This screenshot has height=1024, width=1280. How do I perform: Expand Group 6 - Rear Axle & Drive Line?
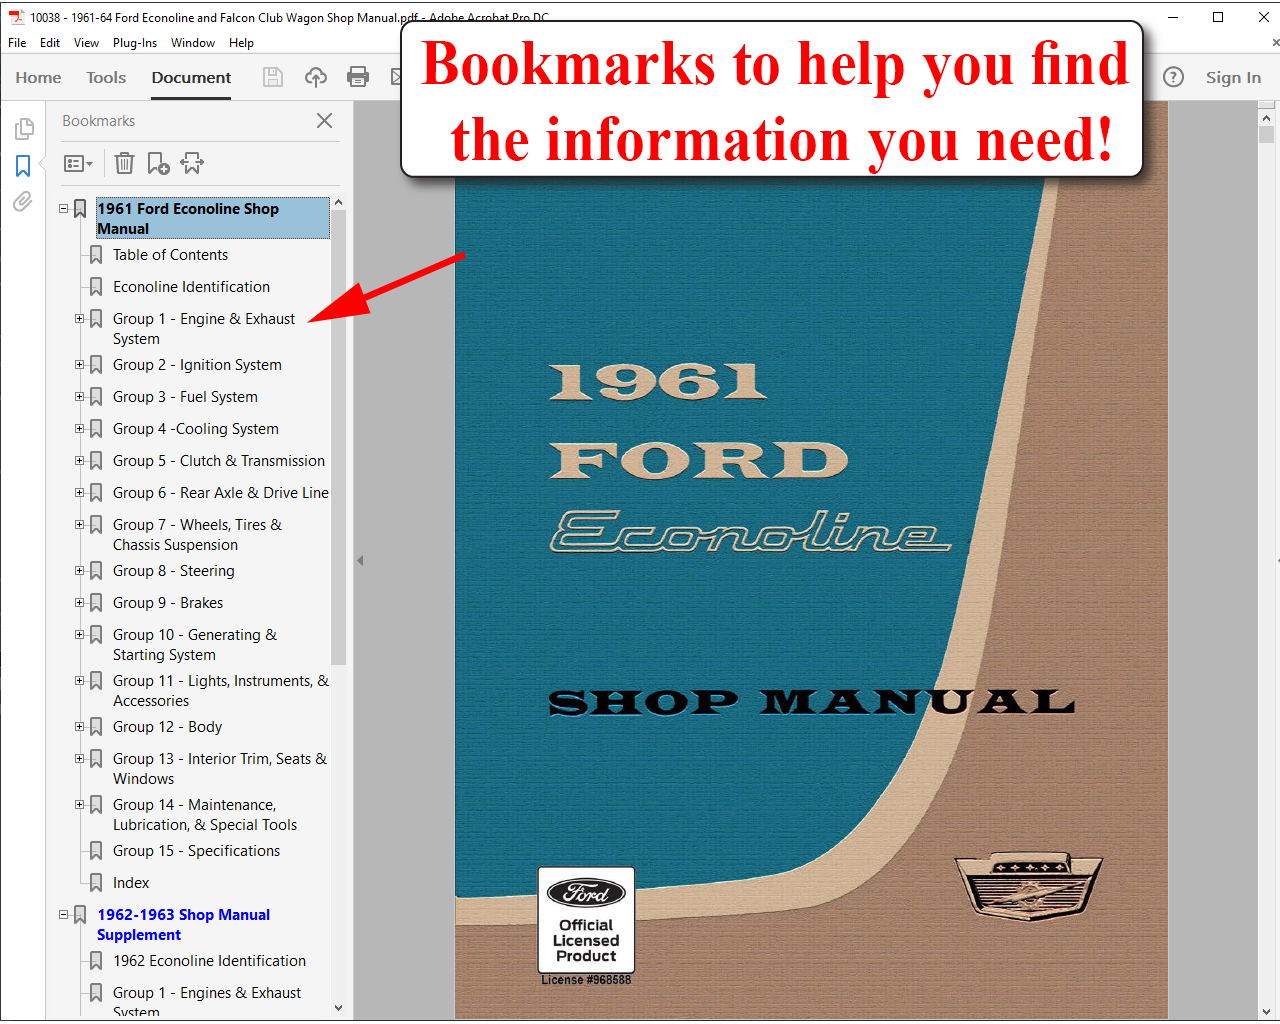click(x=80, y=493)
